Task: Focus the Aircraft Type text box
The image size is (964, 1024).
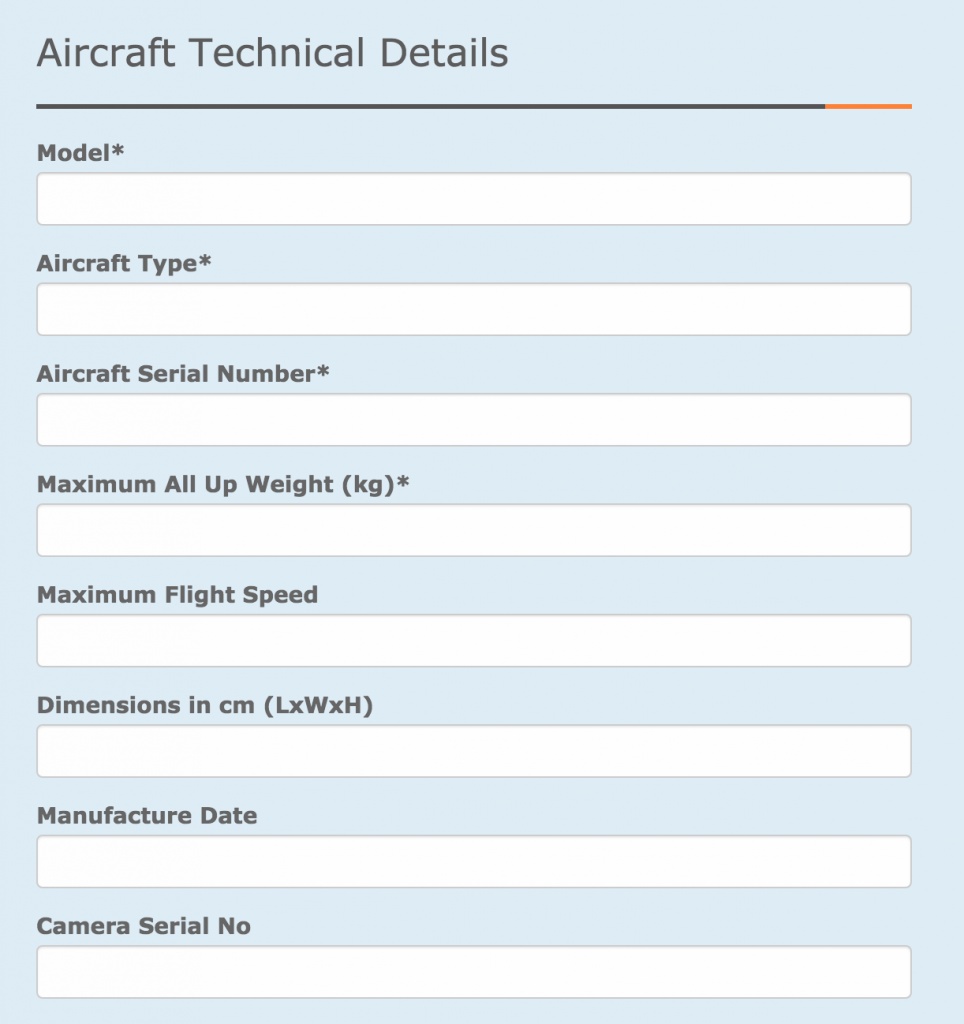Action: (x=473, y=309)
